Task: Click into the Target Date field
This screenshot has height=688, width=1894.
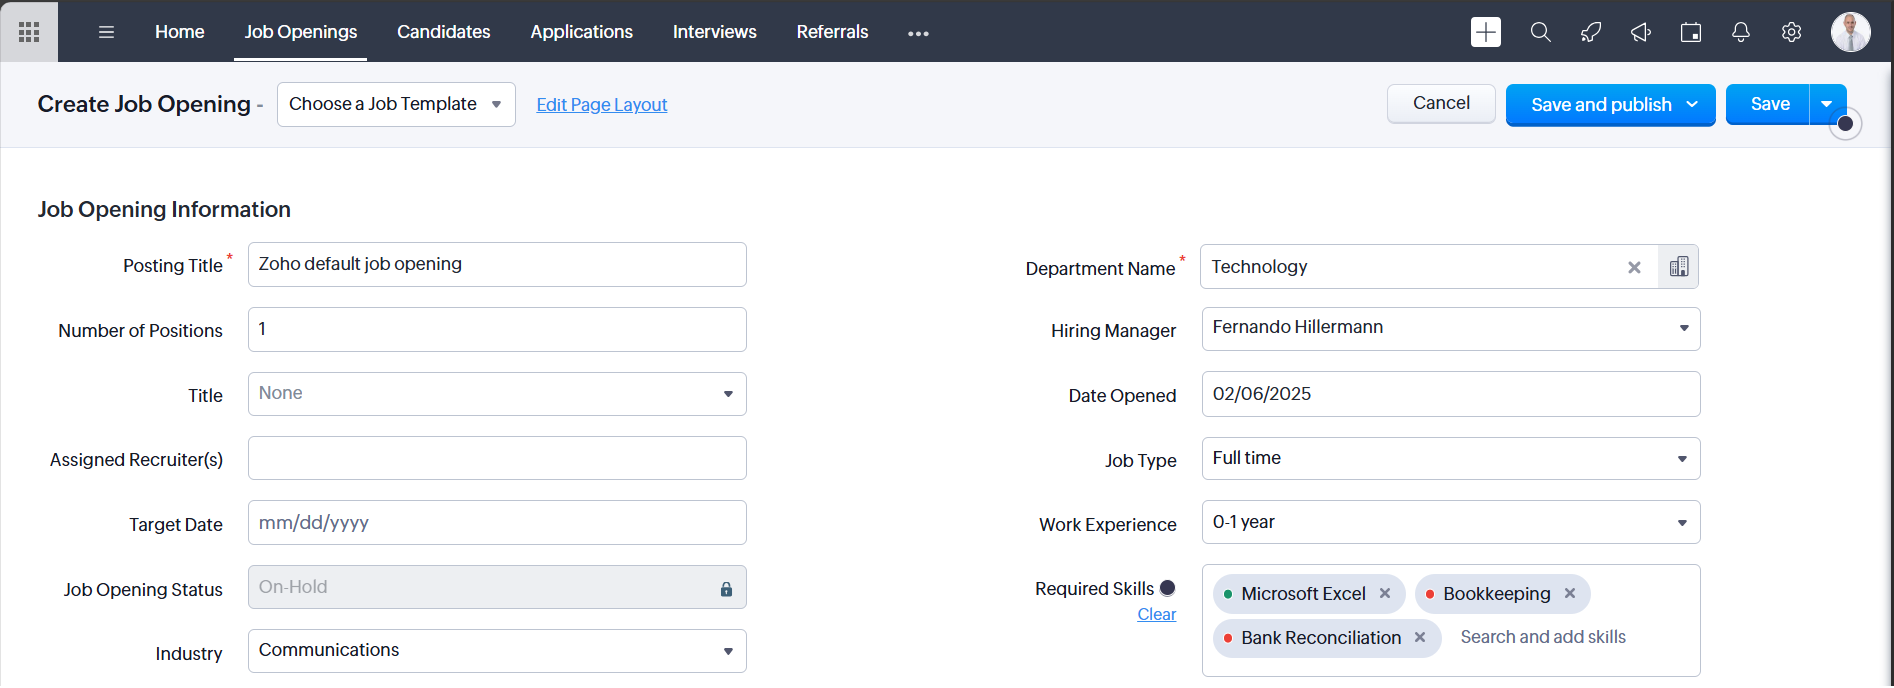Action: click(496, 523)
